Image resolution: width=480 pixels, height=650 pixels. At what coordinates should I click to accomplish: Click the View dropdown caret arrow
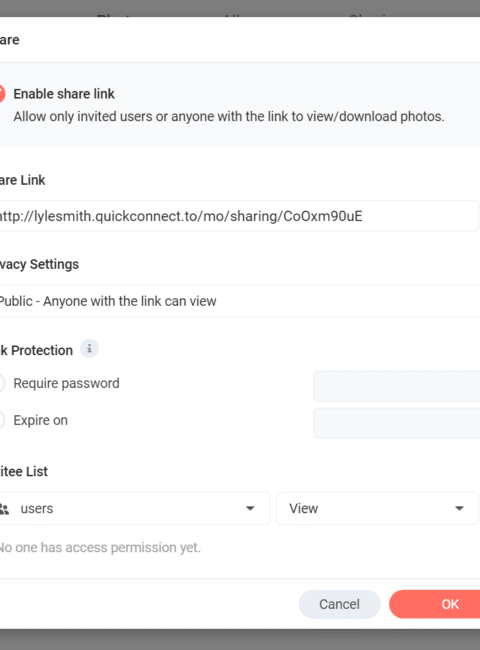click(459, 509)
